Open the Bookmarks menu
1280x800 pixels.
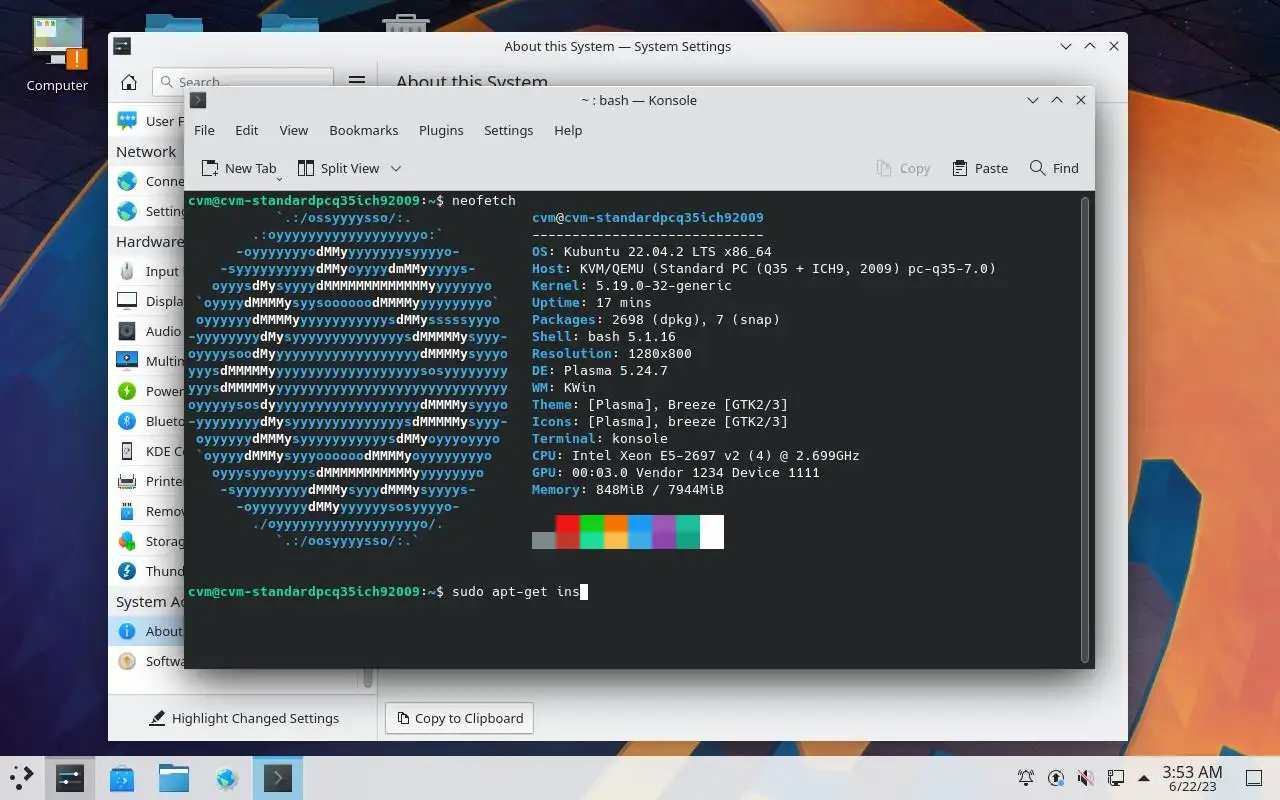click(364, 130)
